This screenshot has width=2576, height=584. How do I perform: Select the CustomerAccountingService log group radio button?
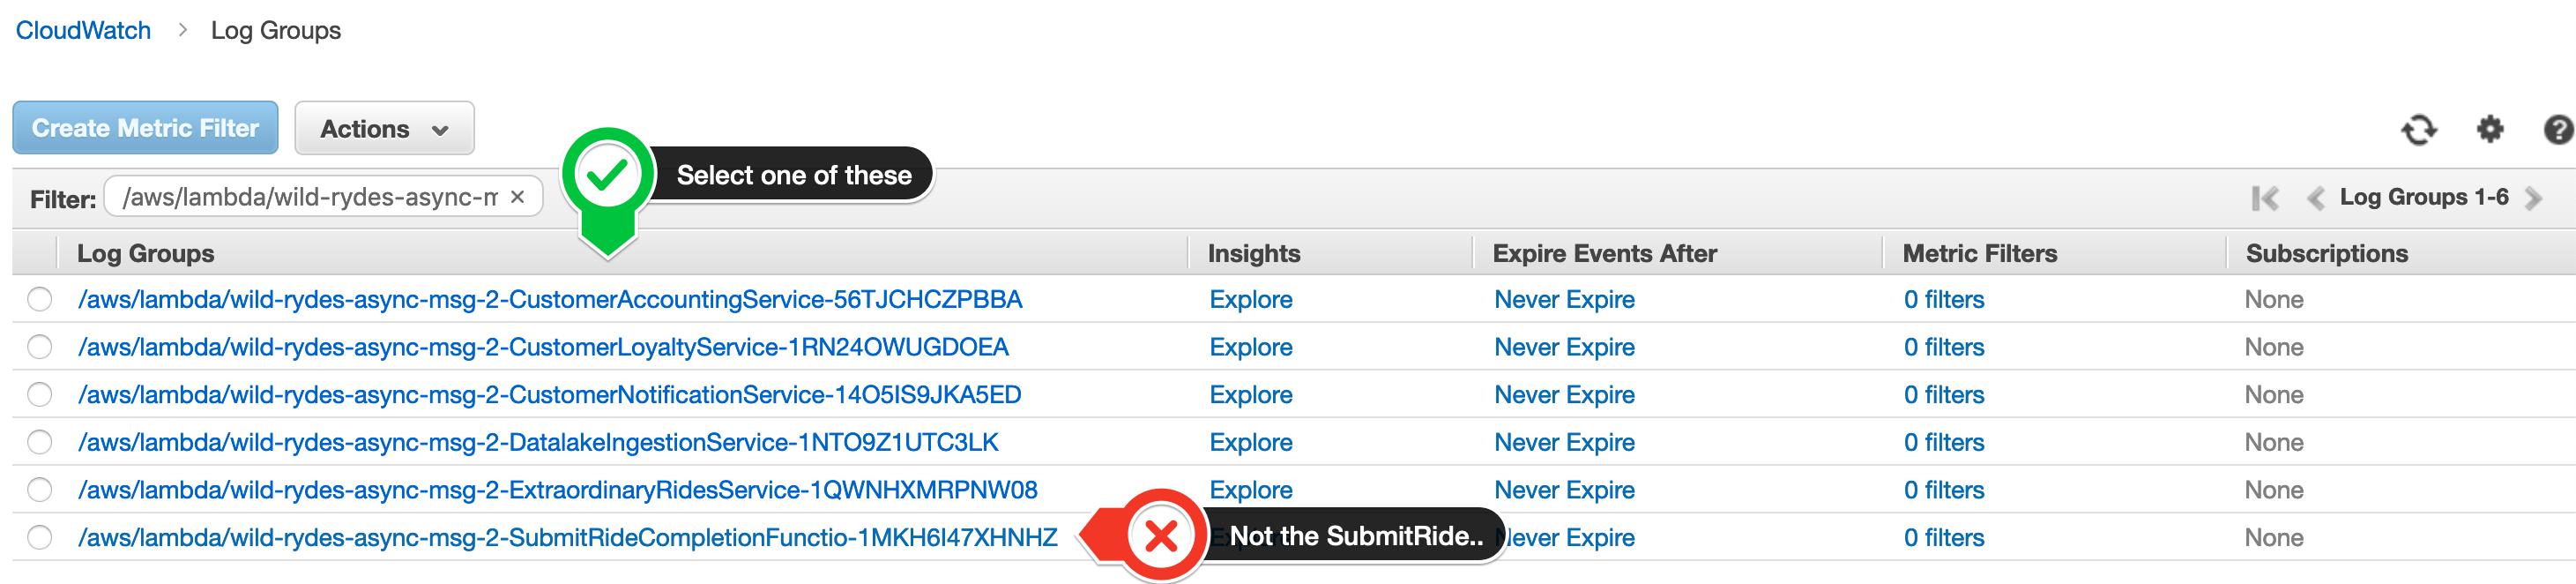pyautogui.click(x=40, y=299)
